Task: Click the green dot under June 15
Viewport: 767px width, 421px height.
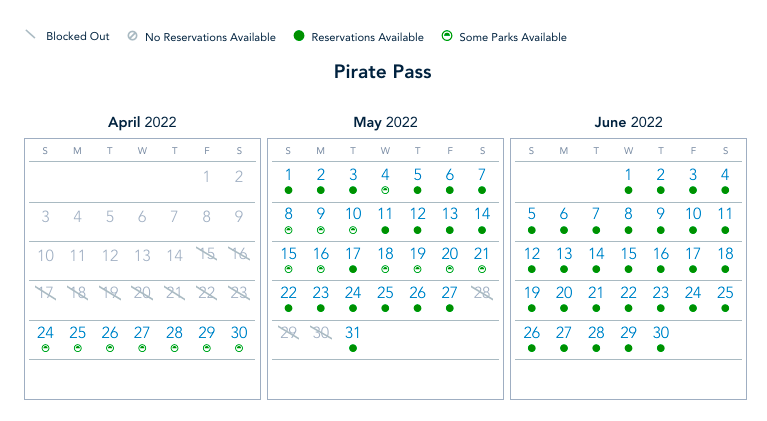Action: [x=628, y=269]
